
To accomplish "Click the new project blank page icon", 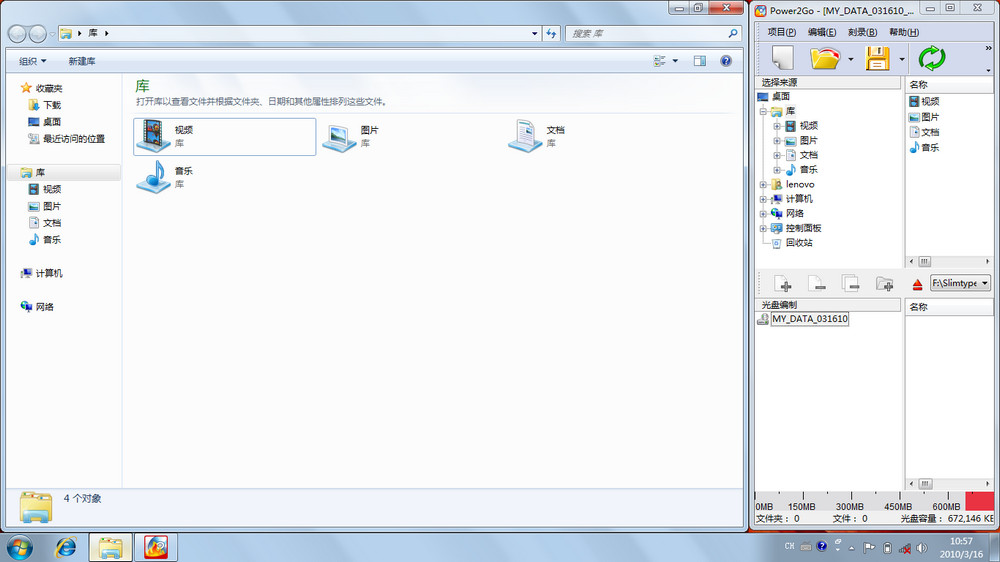I will click(x=781, y=58).
